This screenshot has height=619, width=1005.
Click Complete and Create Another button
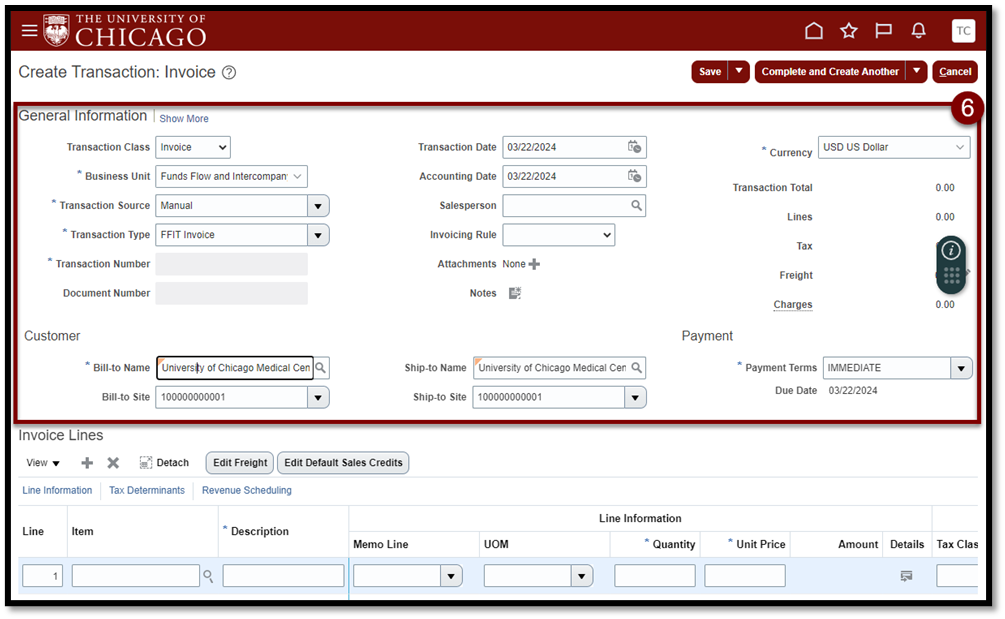(x=830, y=71)
